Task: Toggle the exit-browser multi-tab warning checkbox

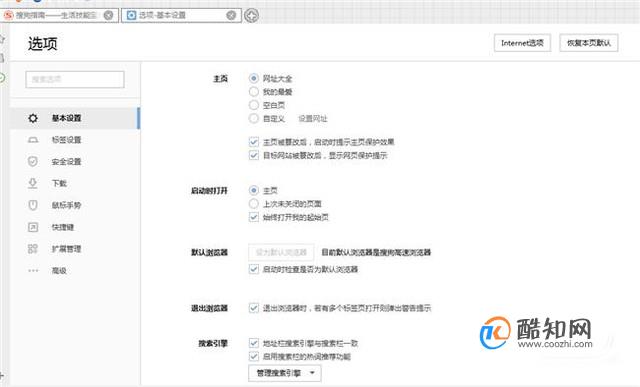Action: [253, 308]
